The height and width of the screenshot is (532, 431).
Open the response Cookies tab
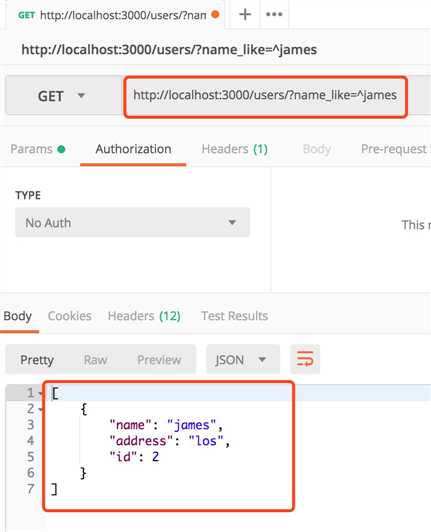tap(70, 316)
